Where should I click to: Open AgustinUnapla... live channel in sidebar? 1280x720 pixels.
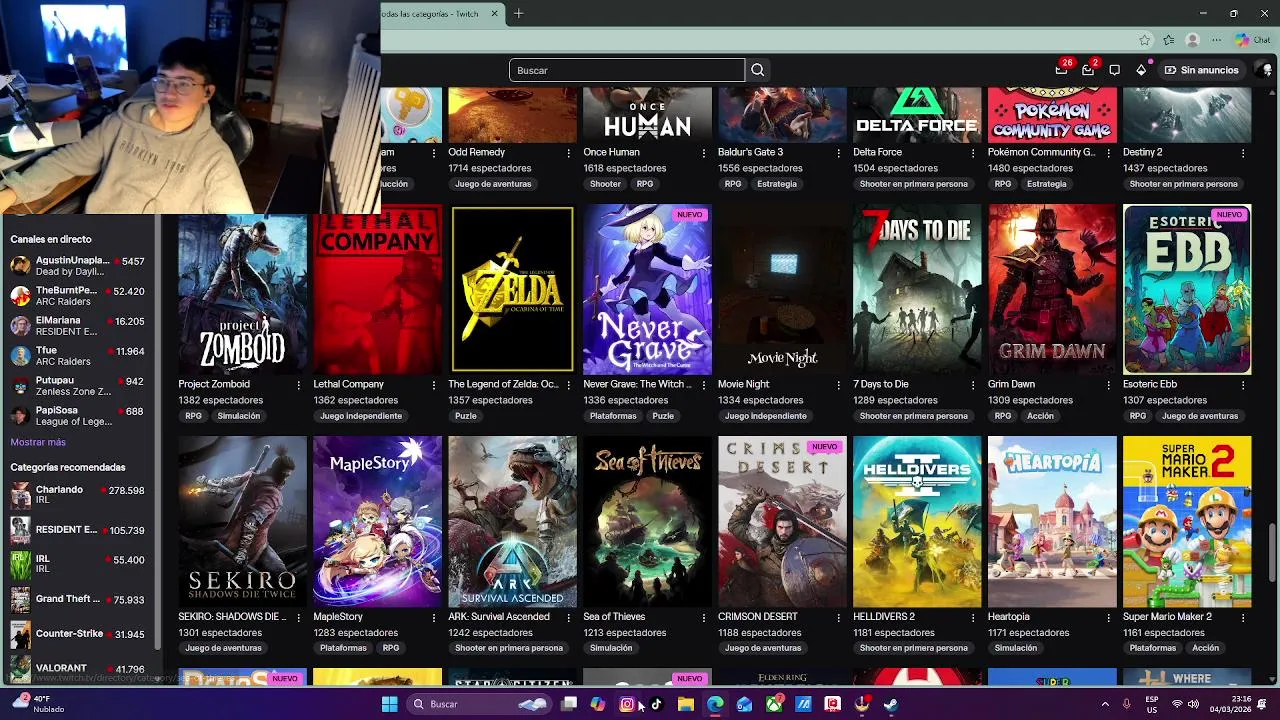[78, 266]
